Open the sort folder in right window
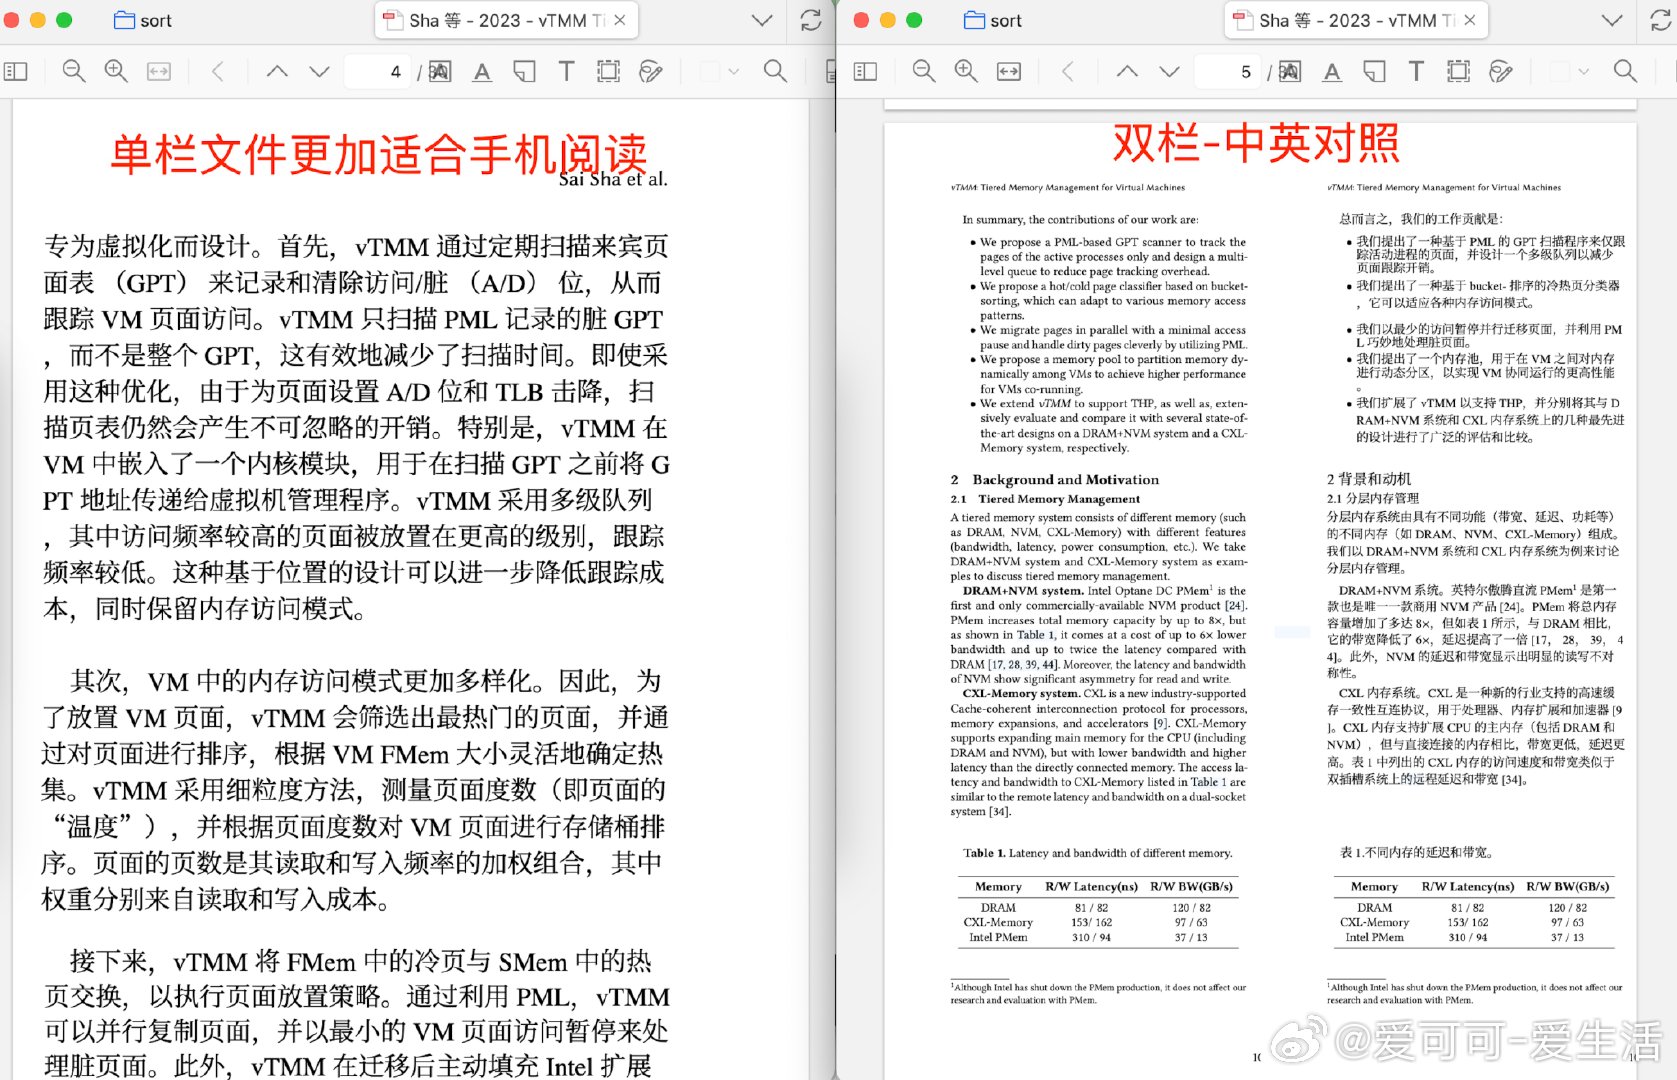The width and height of the screenshot is (1677, 1080). click(992, 20)
